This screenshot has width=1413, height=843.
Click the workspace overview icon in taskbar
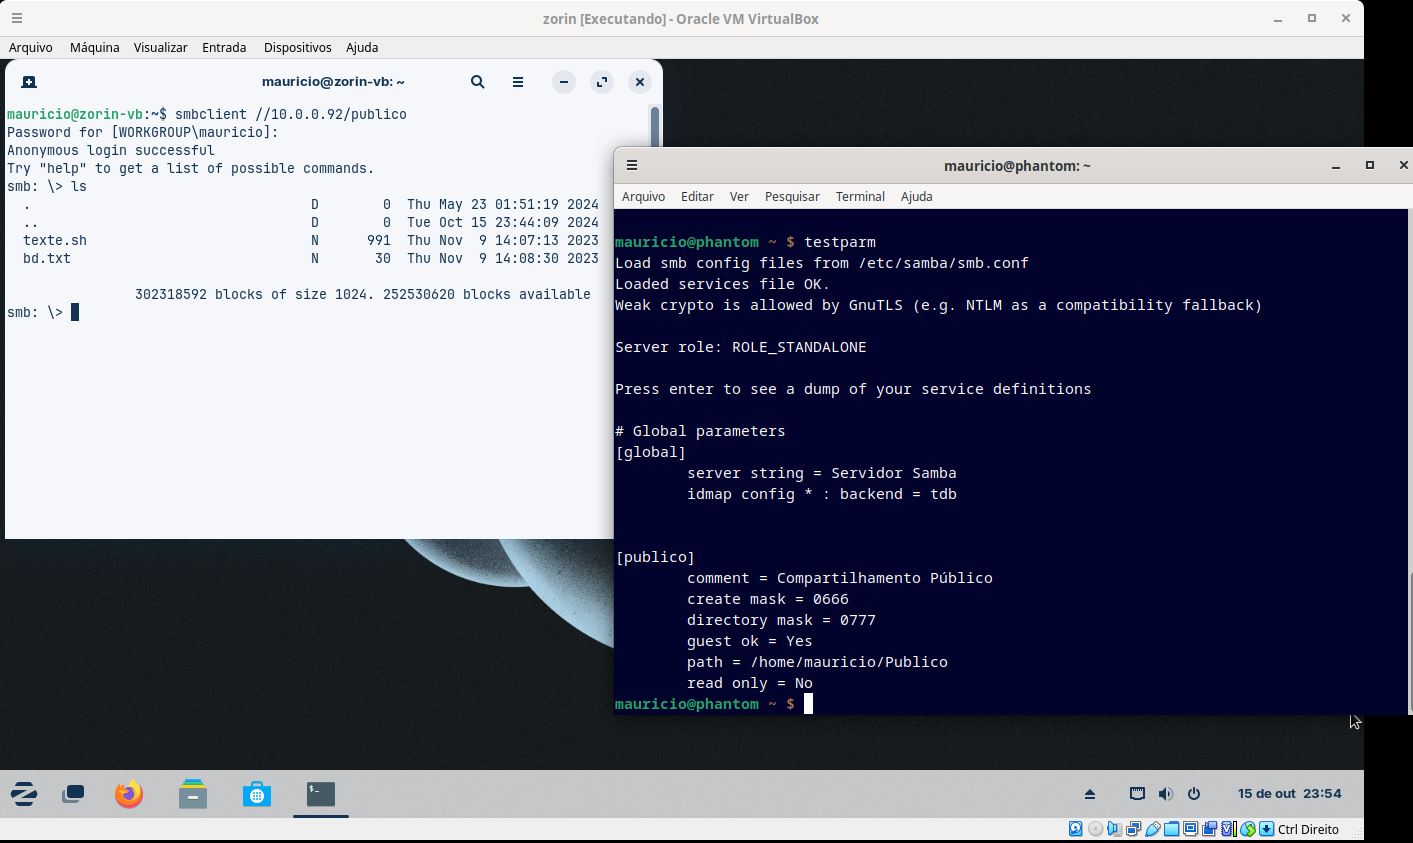pos(73,794)
